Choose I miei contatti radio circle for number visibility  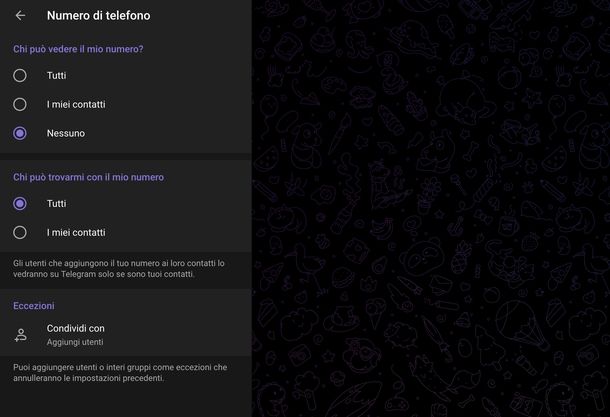(20, 104)
